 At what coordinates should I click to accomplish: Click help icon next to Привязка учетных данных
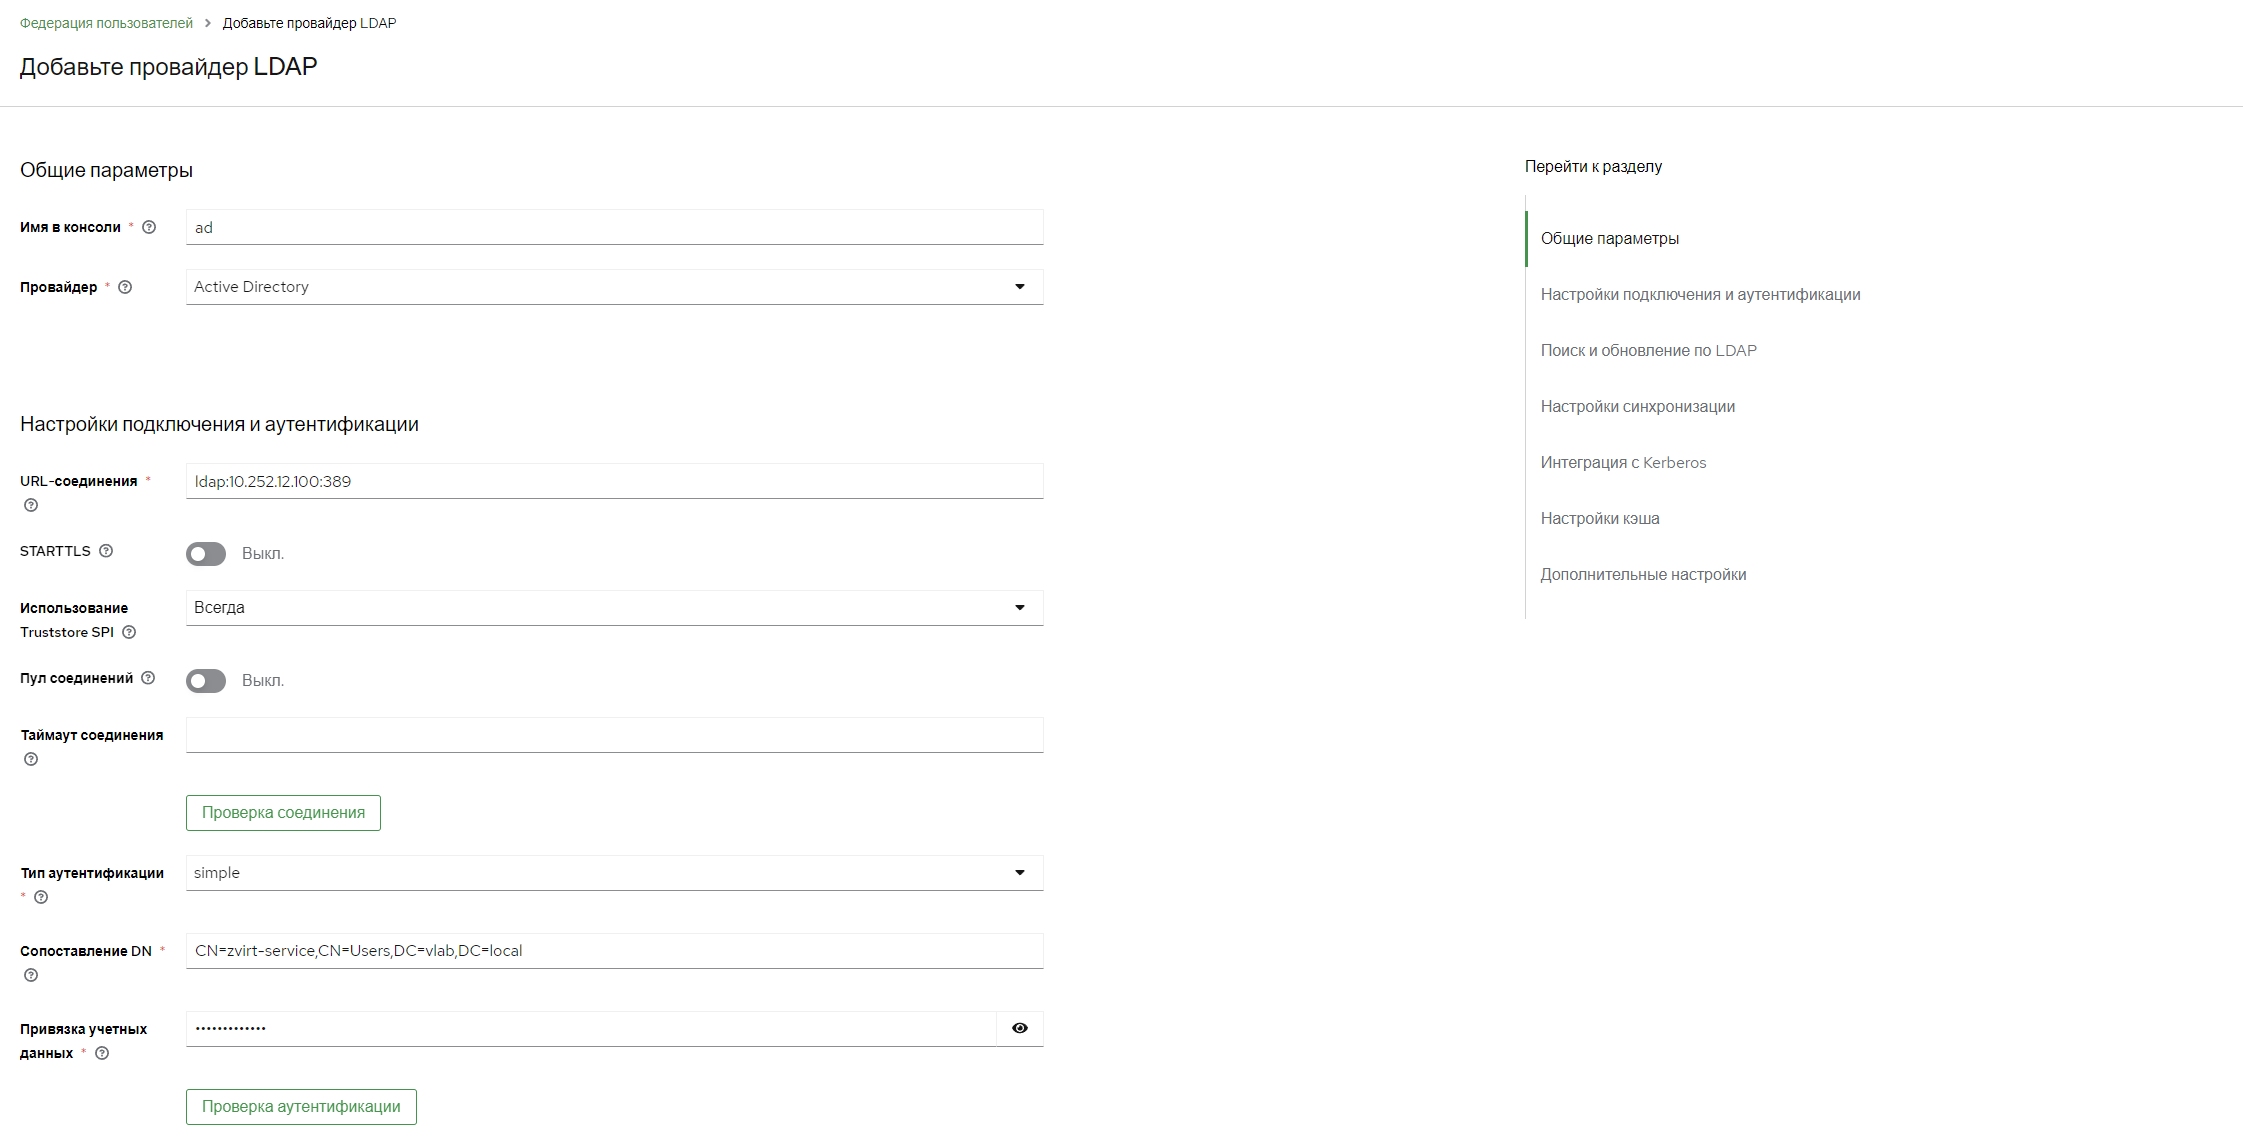coord(102,1053)
